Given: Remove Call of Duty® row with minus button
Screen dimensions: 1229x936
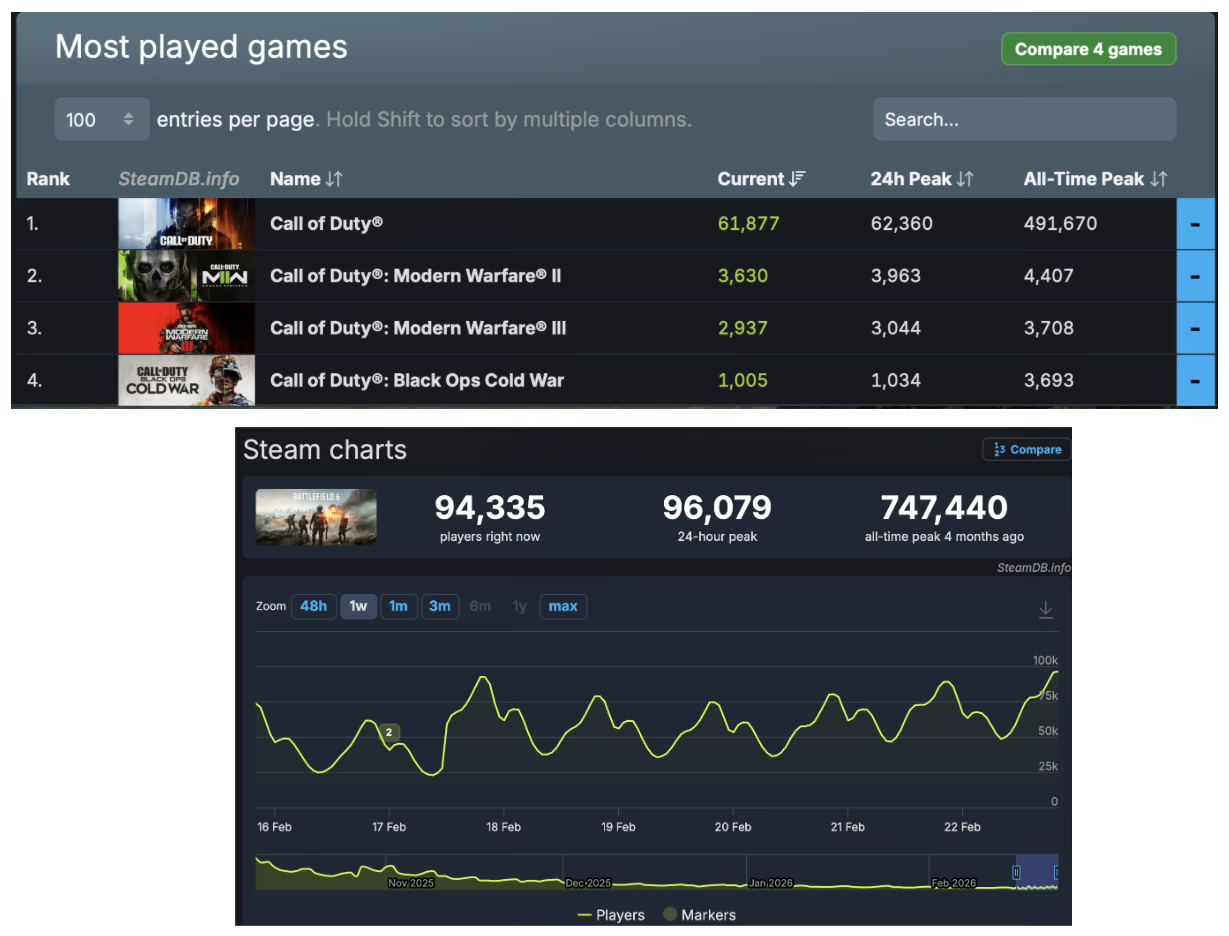Looking at the screenshot, I should pyautogui.click(x=1196, y=223).
